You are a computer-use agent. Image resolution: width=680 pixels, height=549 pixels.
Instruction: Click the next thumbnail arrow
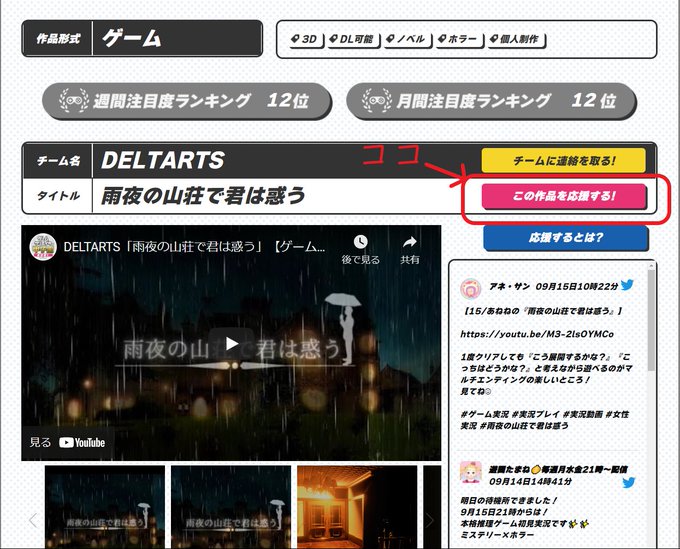coord(429,520)
